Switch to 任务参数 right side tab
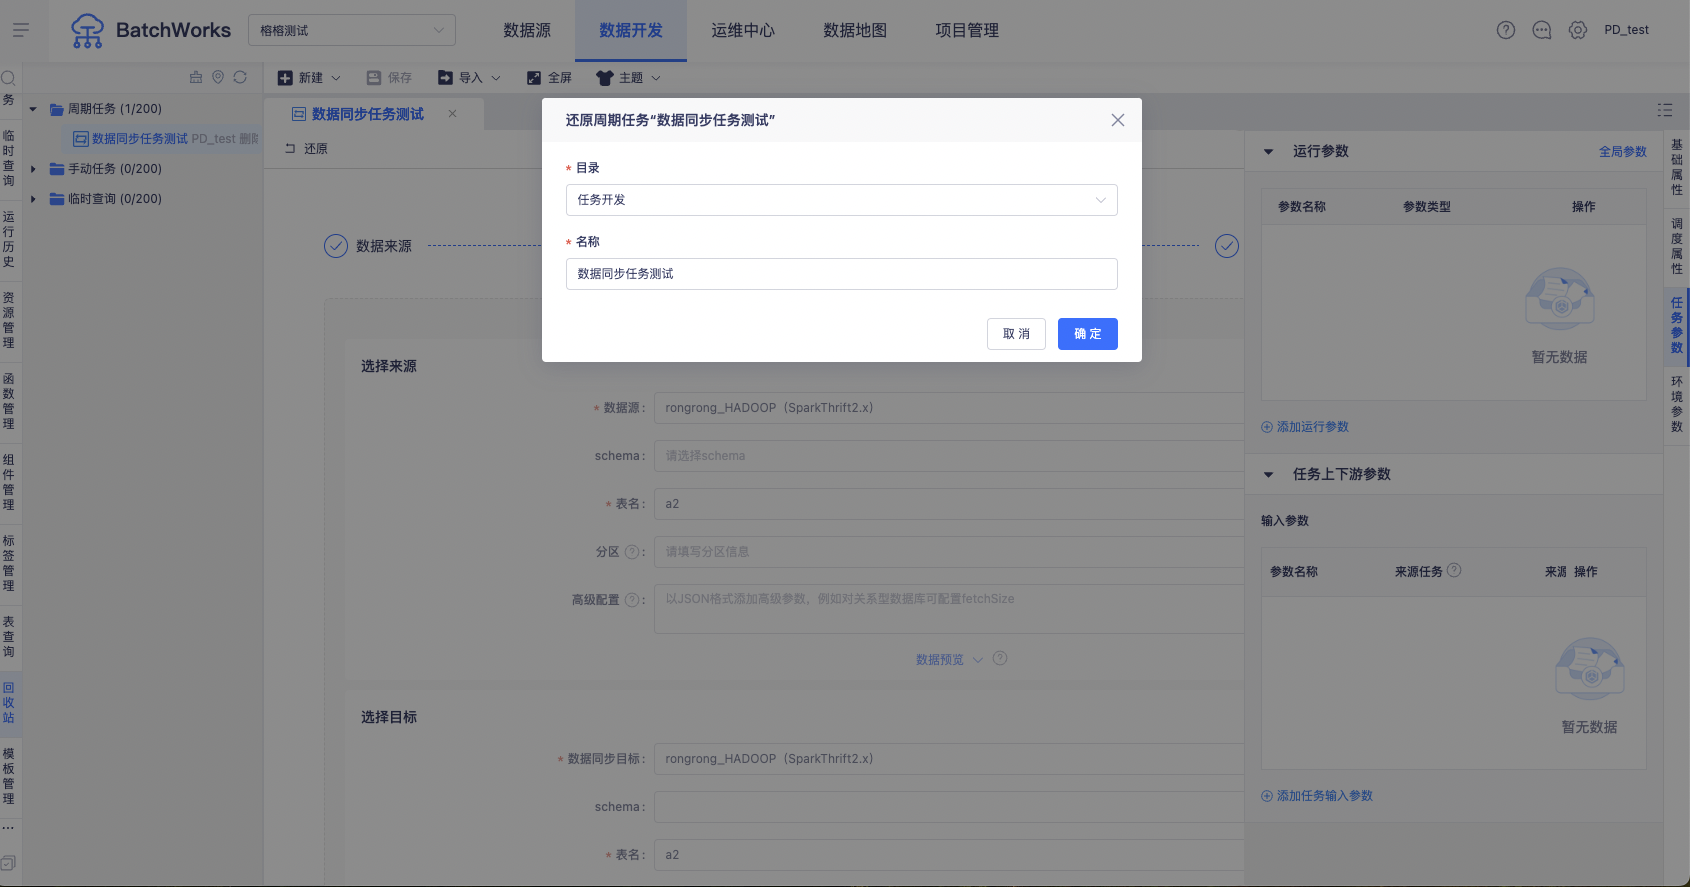1690x887 pixels. pyautogui.click(x=1677, y=325)
